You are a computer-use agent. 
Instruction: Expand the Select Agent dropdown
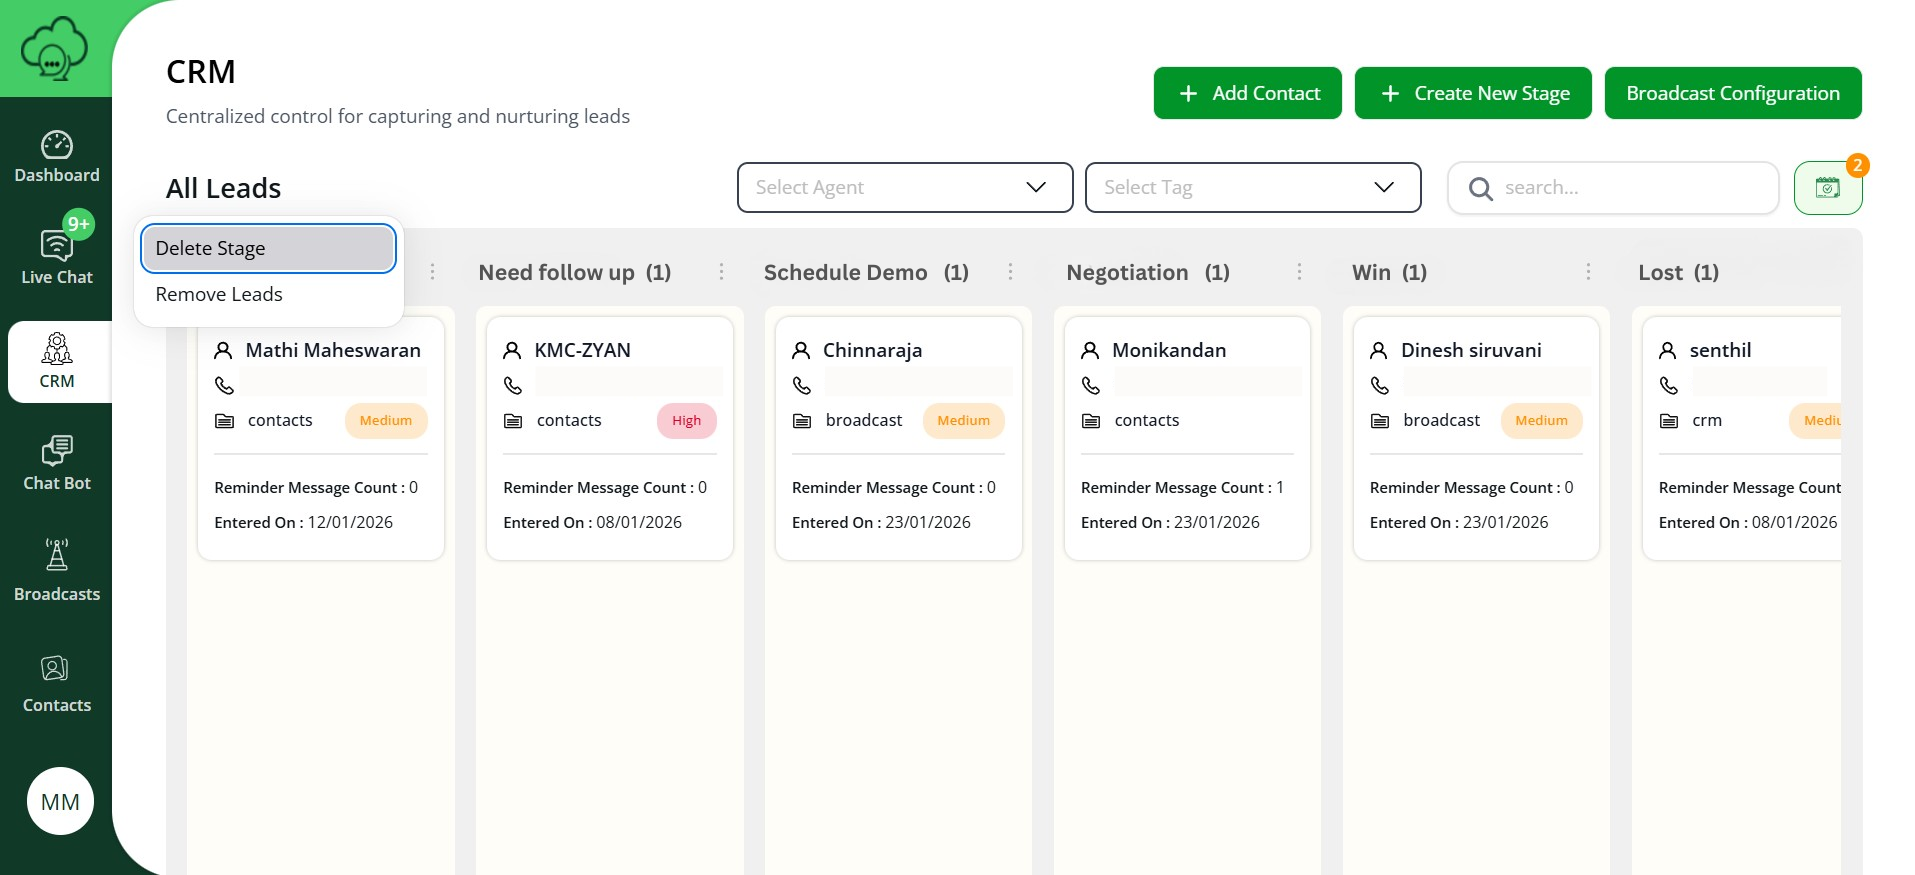904,188
